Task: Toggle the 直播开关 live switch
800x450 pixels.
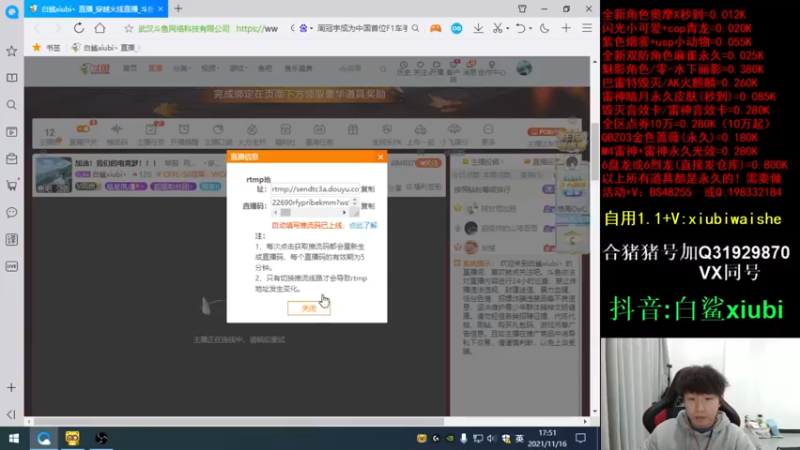Action: [83, 135]
